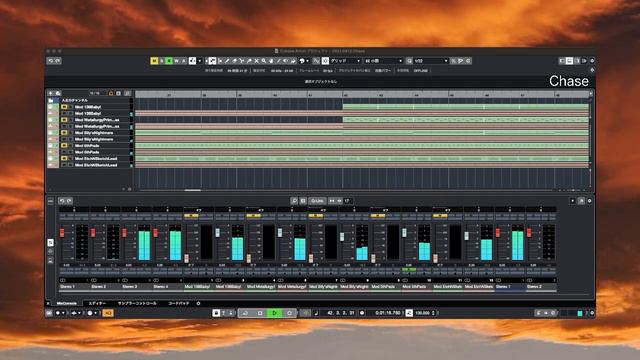This screenshot has height=360, width=640.
Task: Add a new track with plus button
Action: click(x=51, y=93)
